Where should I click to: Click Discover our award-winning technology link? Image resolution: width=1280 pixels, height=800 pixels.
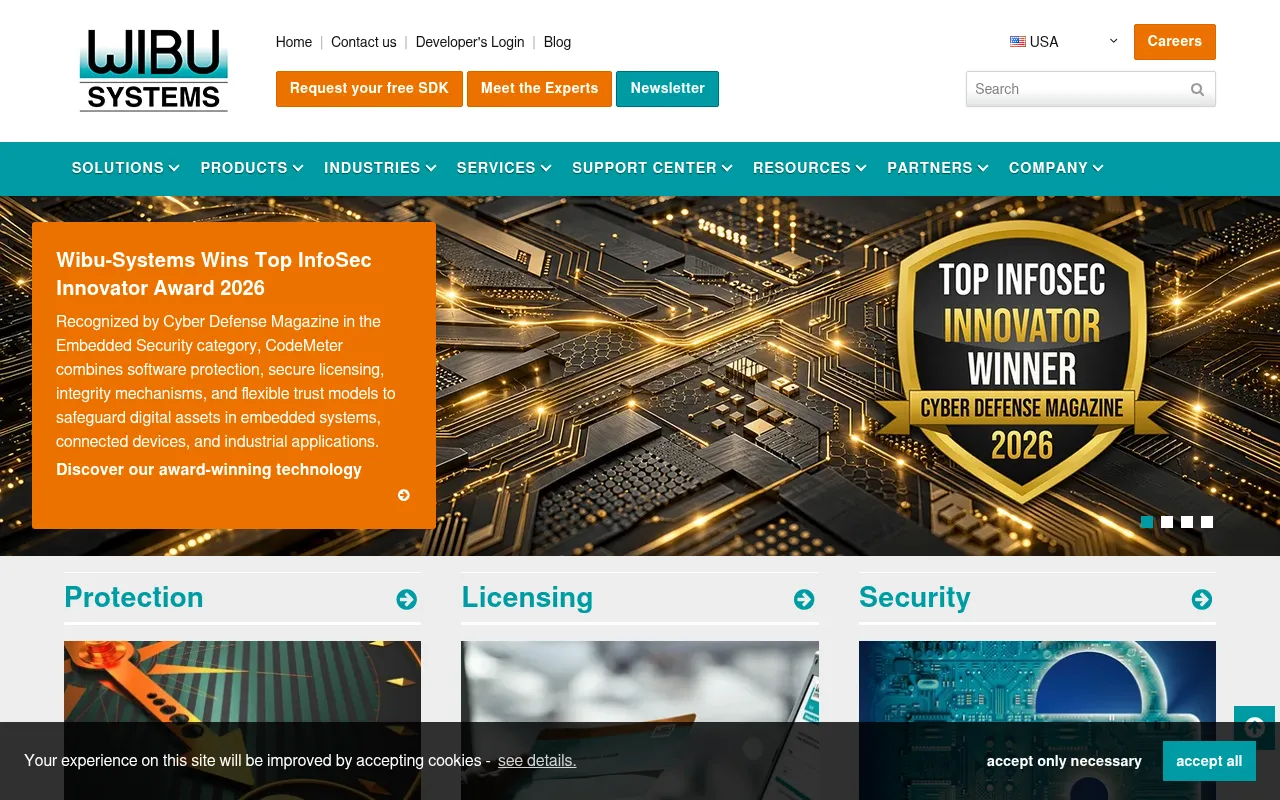(209, 470)
